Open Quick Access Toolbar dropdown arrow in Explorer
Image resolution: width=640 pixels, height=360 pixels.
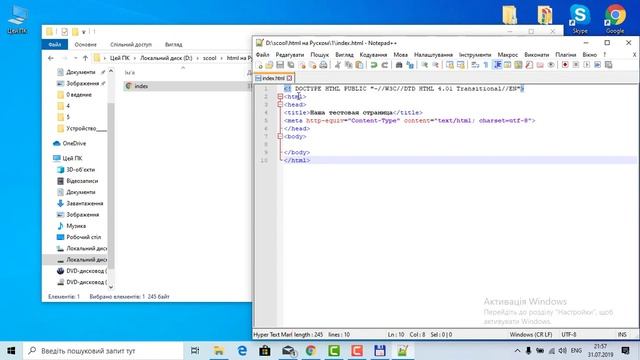point(84,32)
